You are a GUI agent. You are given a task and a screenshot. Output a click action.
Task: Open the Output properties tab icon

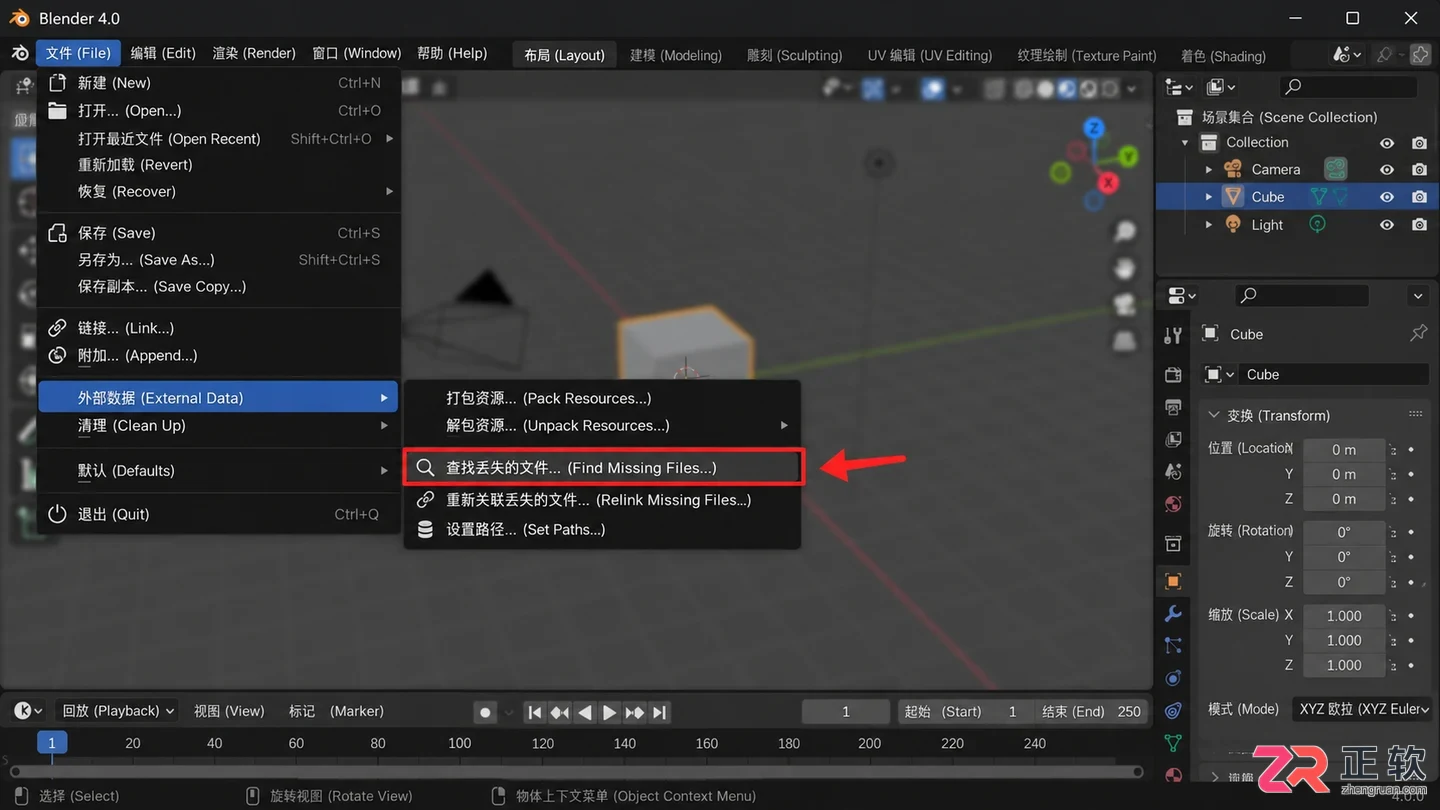tap(1174, 407)
